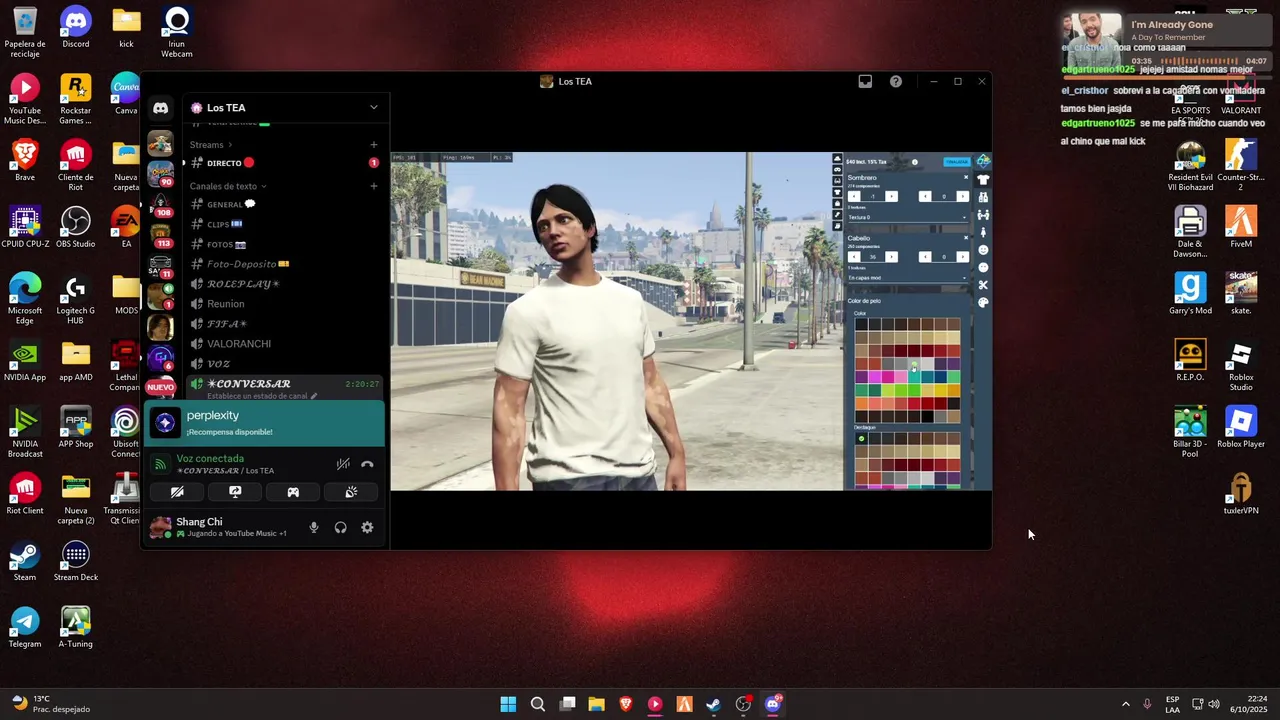Image resolution: width=1280 pixels, height=720 pixels.
Task: Pick the pure black hair color swatch
Action: [927, 417]
